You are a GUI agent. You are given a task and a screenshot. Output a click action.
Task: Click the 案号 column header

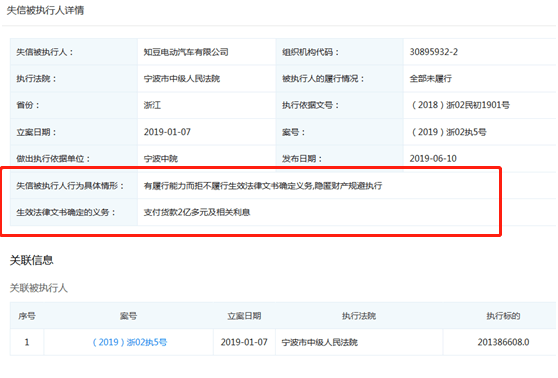[128, 316]
